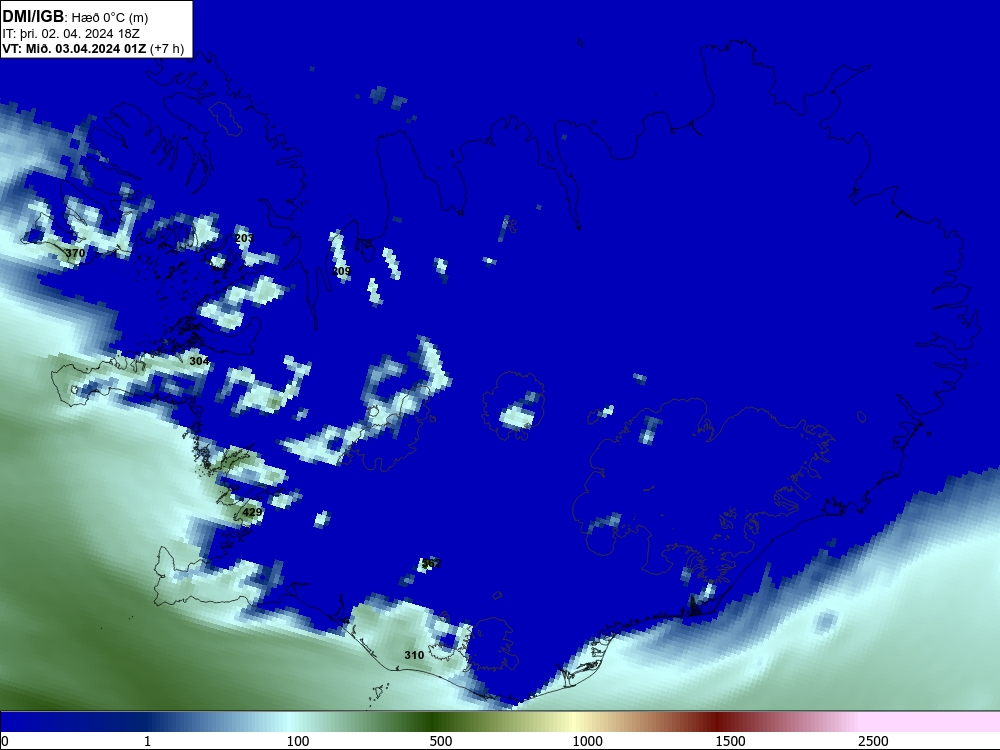Click the legend tick label 100
The width and height of the screenshot is (1000, 750).
point(298,741)
